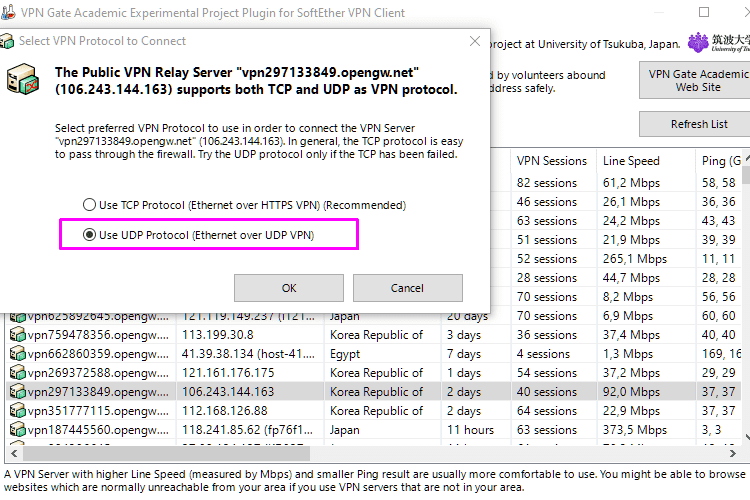Viewport: 750px width, 500px height.
Task: Sort by Ping column header
Action: point(719,161)
